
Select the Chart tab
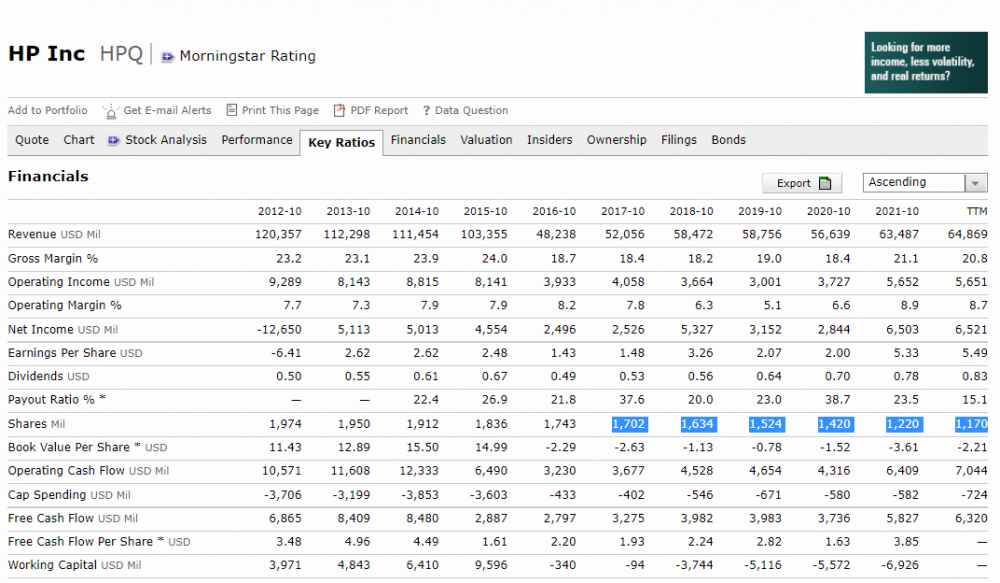pyautogui.click(x=79, y=140)
